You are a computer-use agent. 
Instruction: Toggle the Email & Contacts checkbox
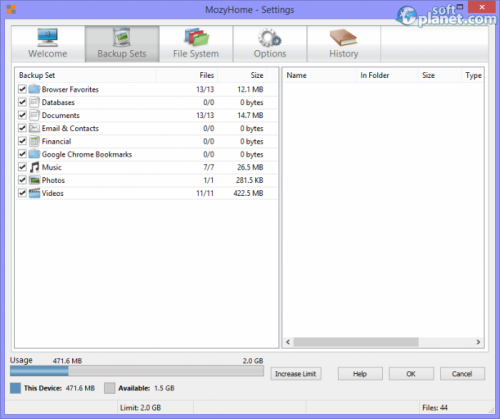(x=22, y=128)
